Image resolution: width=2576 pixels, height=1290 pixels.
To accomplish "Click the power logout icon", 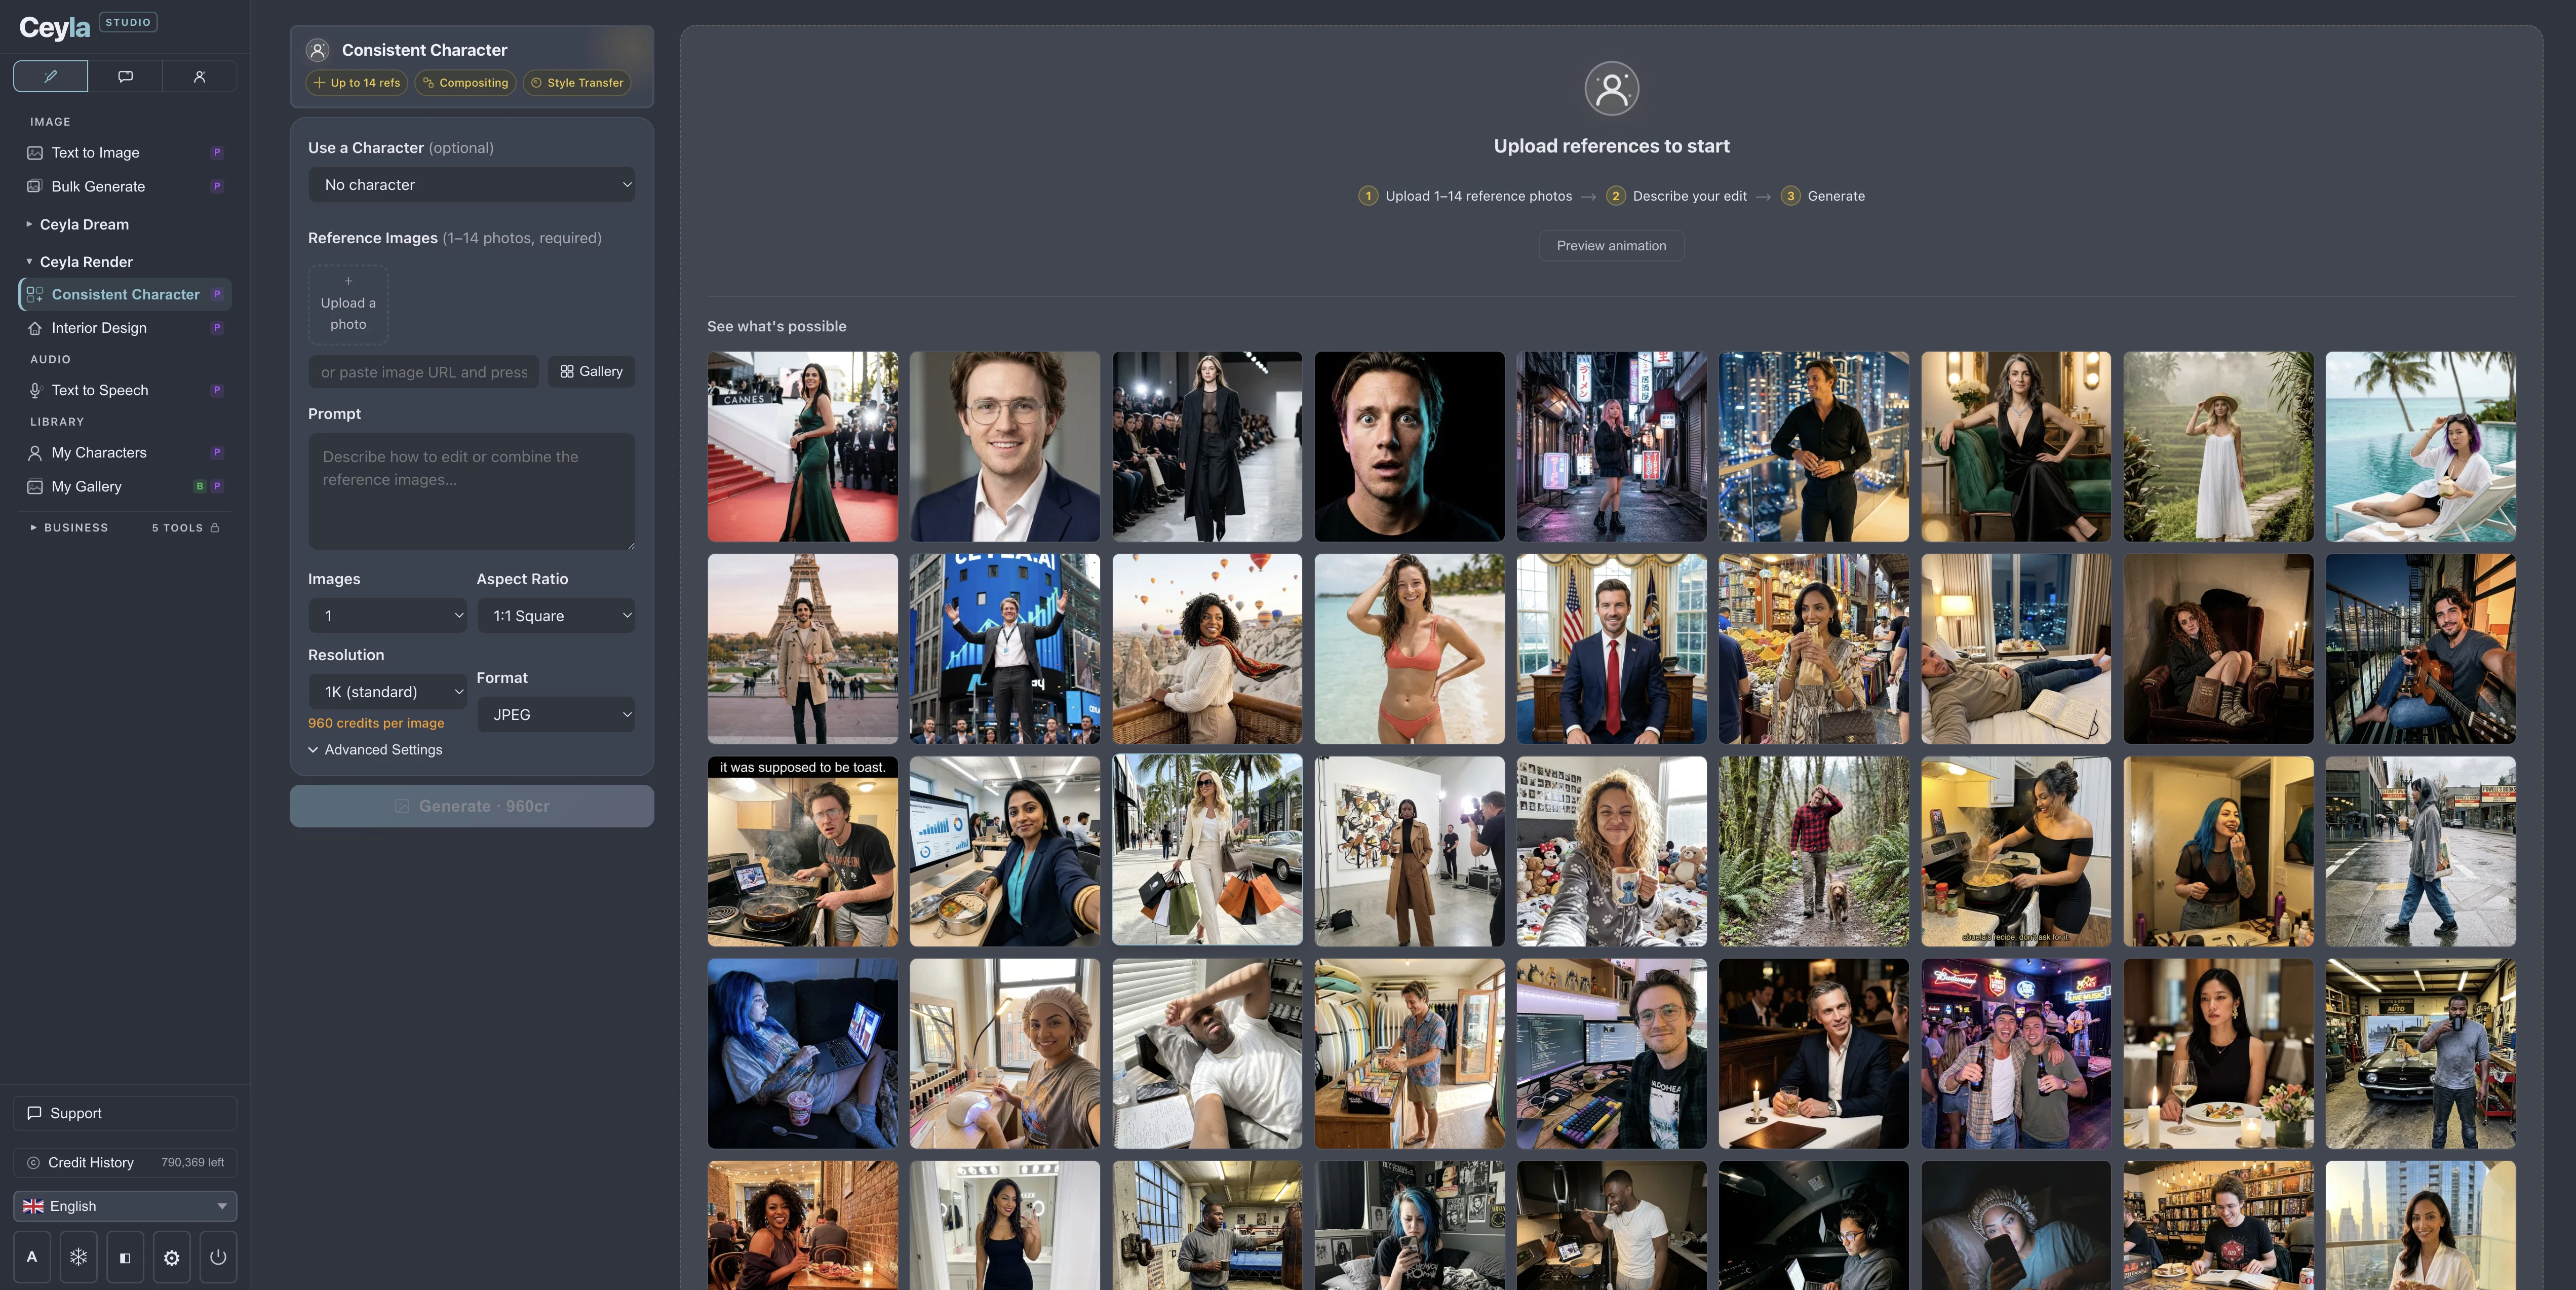I will pyautogui.click(x=218, y=1257).
